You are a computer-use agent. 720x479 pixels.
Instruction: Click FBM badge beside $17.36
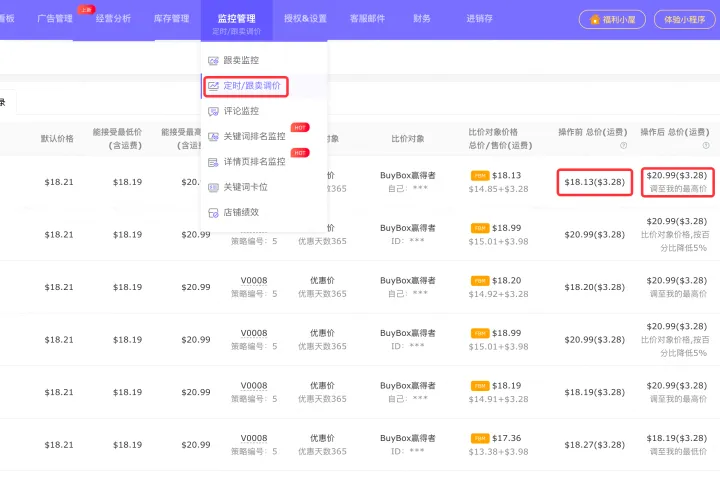(x=480, y=439)
